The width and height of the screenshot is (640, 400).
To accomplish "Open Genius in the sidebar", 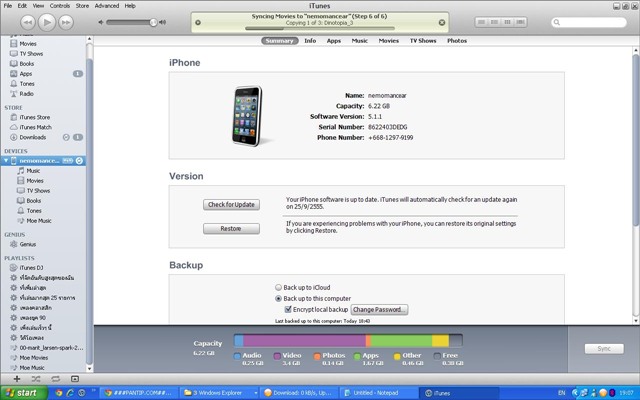I will point(28,244).
